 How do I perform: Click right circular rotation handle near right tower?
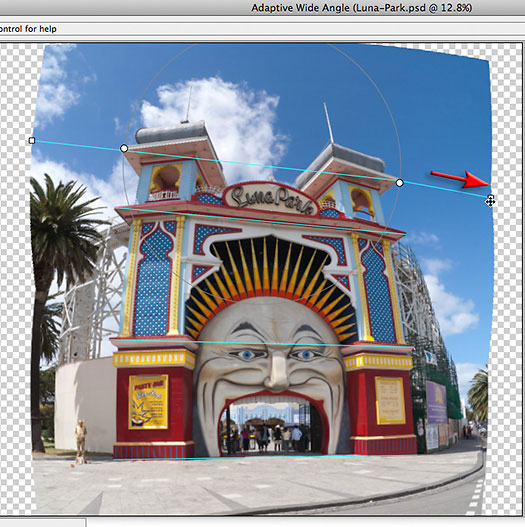click(399, 183)
